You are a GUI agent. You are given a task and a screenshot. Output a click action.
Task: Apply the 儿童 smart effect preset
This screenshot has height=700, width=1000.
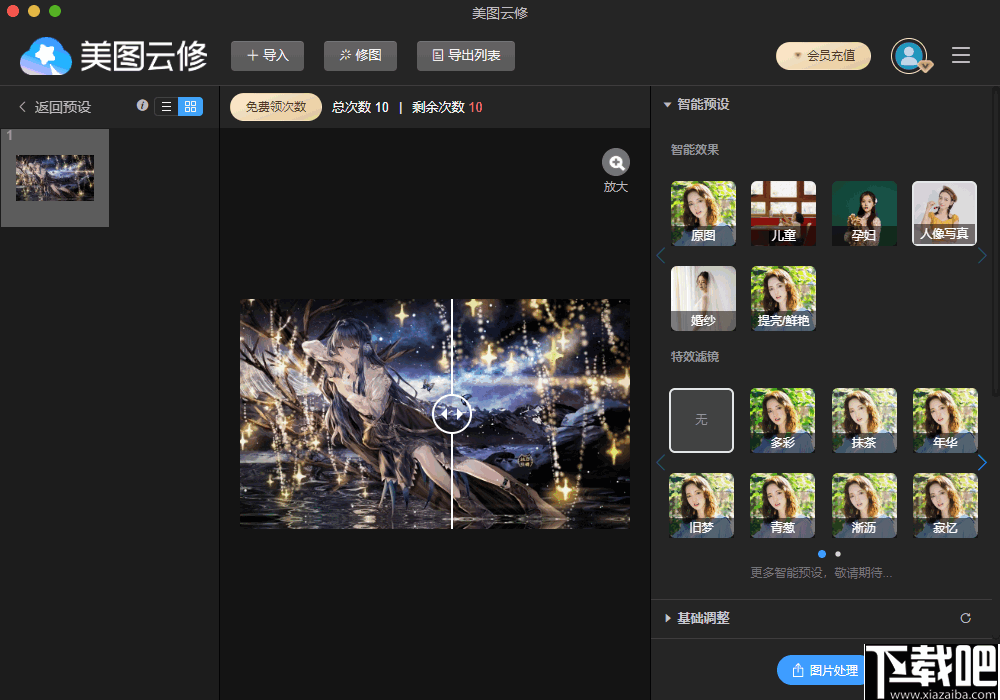tap(783, 214)
